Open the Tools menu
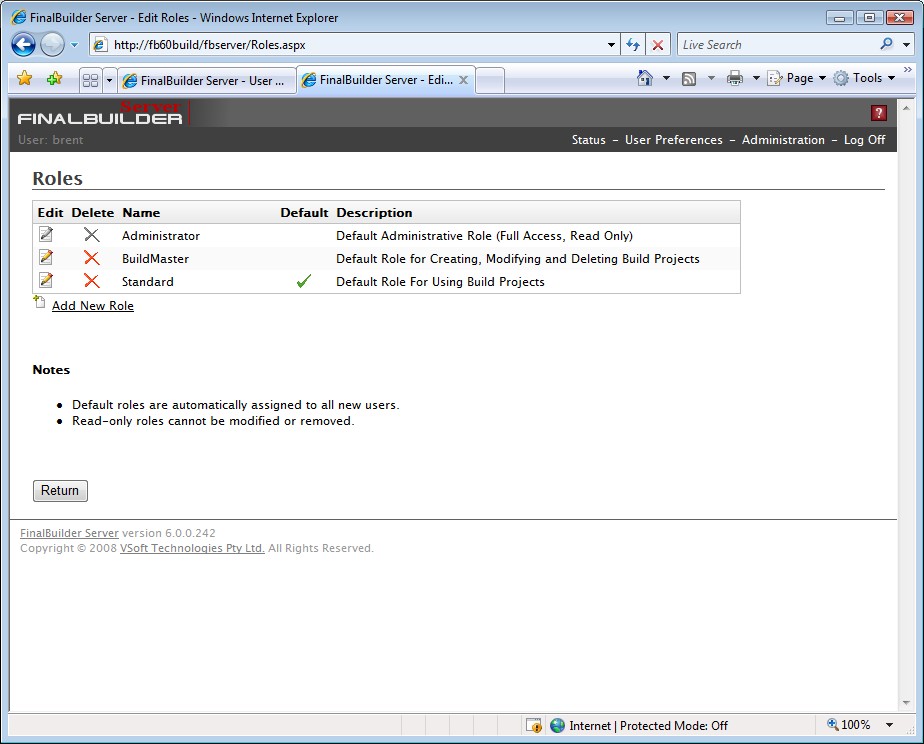This screenshot has width=924, height=744. pyautogui.click(x=864, y=78)
